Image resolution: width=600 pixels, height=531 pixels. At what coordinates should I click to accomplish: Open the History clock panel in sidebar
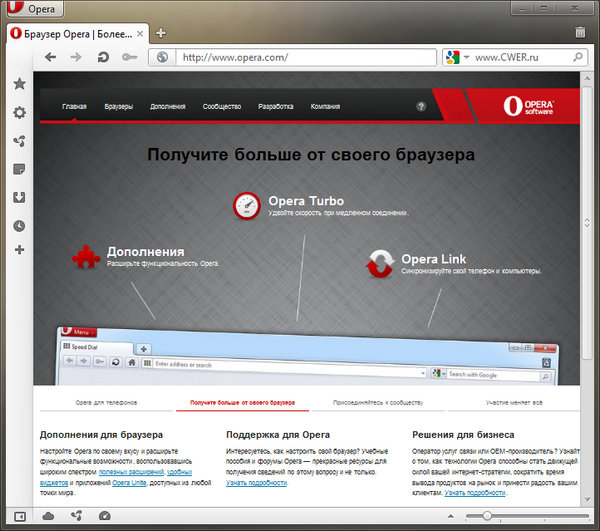point(19,225)
